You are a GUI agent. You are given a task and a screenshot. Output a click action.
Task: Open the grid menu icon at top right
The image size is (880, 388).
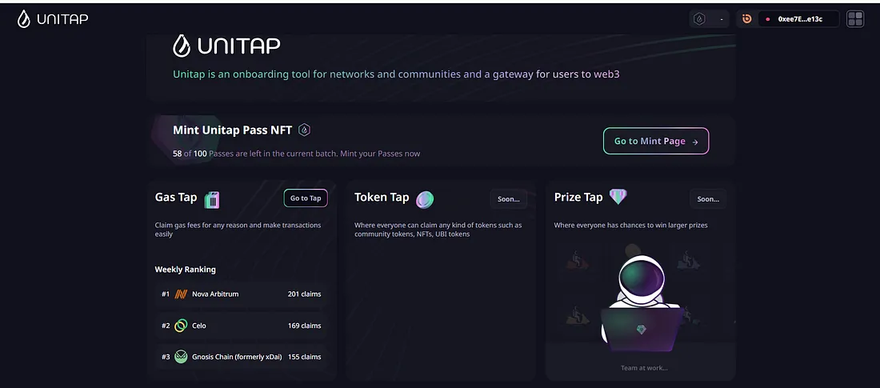[x=855, y=19]
